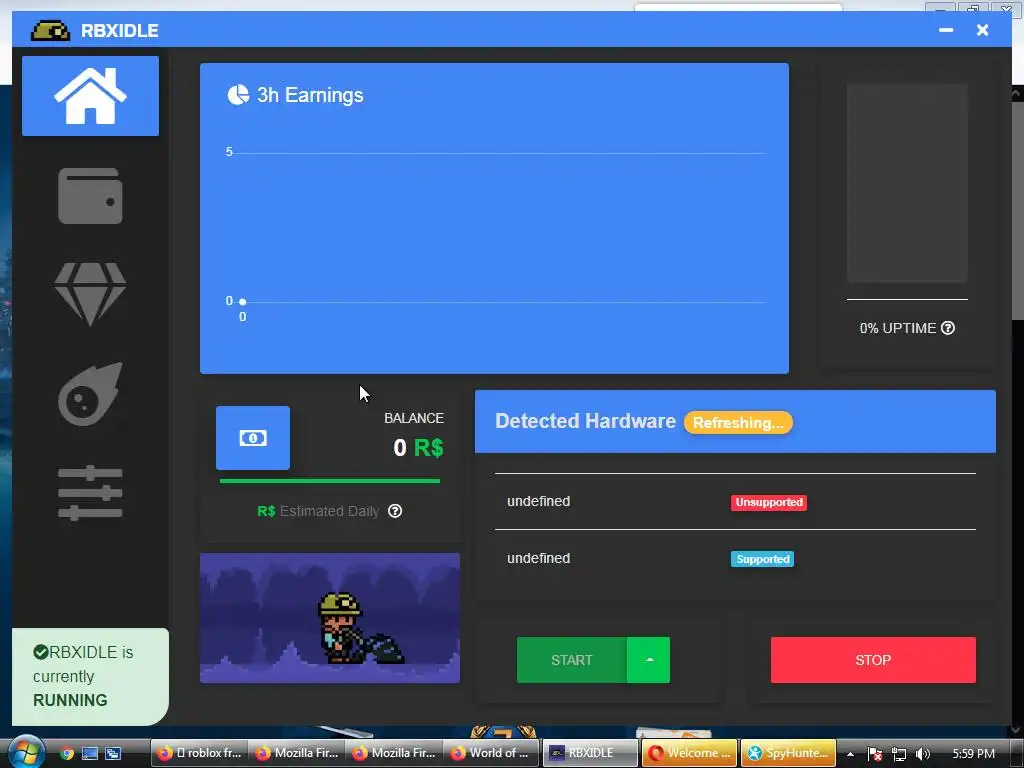Switch to the SpyHunter taskbar item
Image resolution: width=1024 pixels, height=768 pixels.
click(x=788, y=753)
